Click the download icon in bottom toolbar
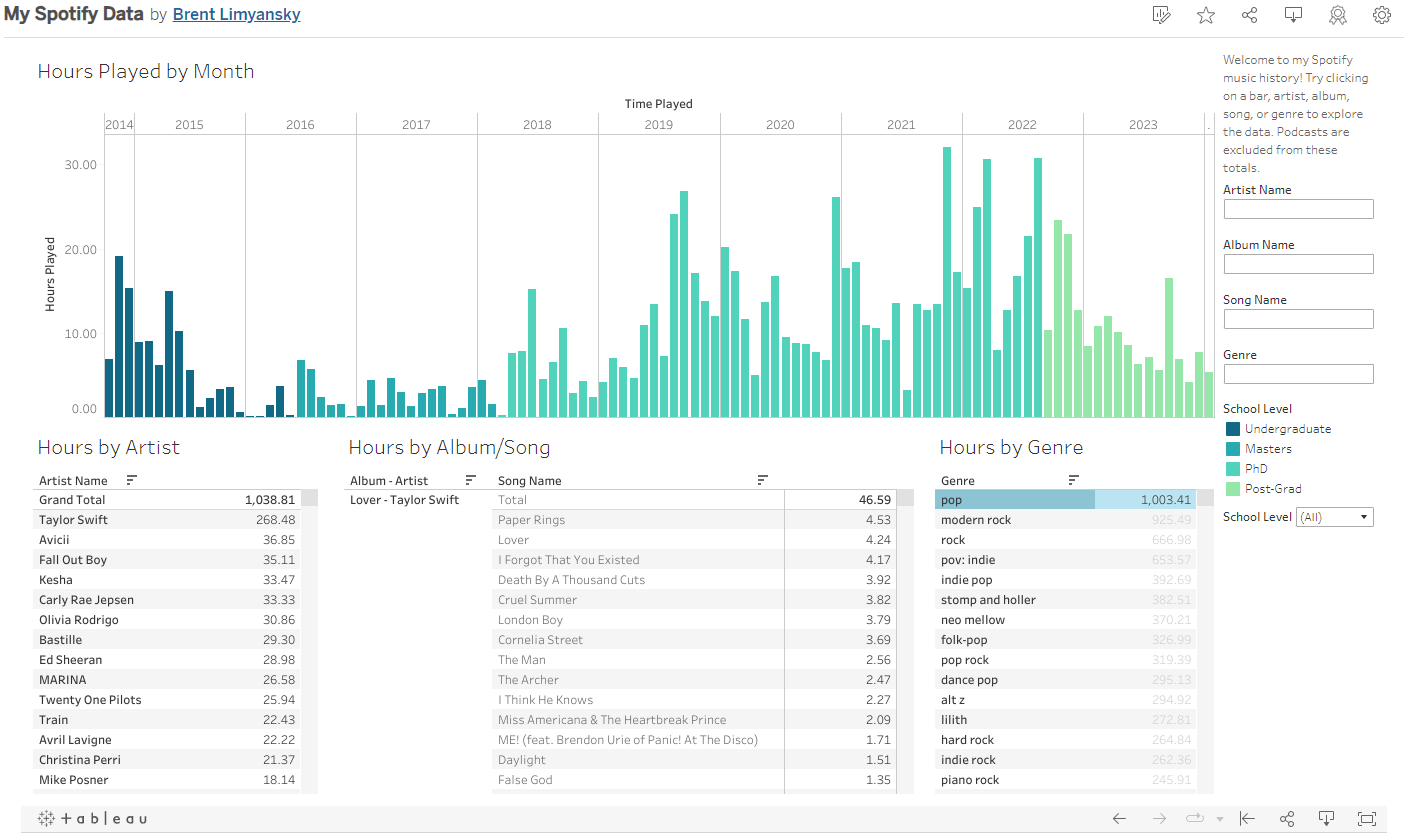 (x=1327, y=818)
